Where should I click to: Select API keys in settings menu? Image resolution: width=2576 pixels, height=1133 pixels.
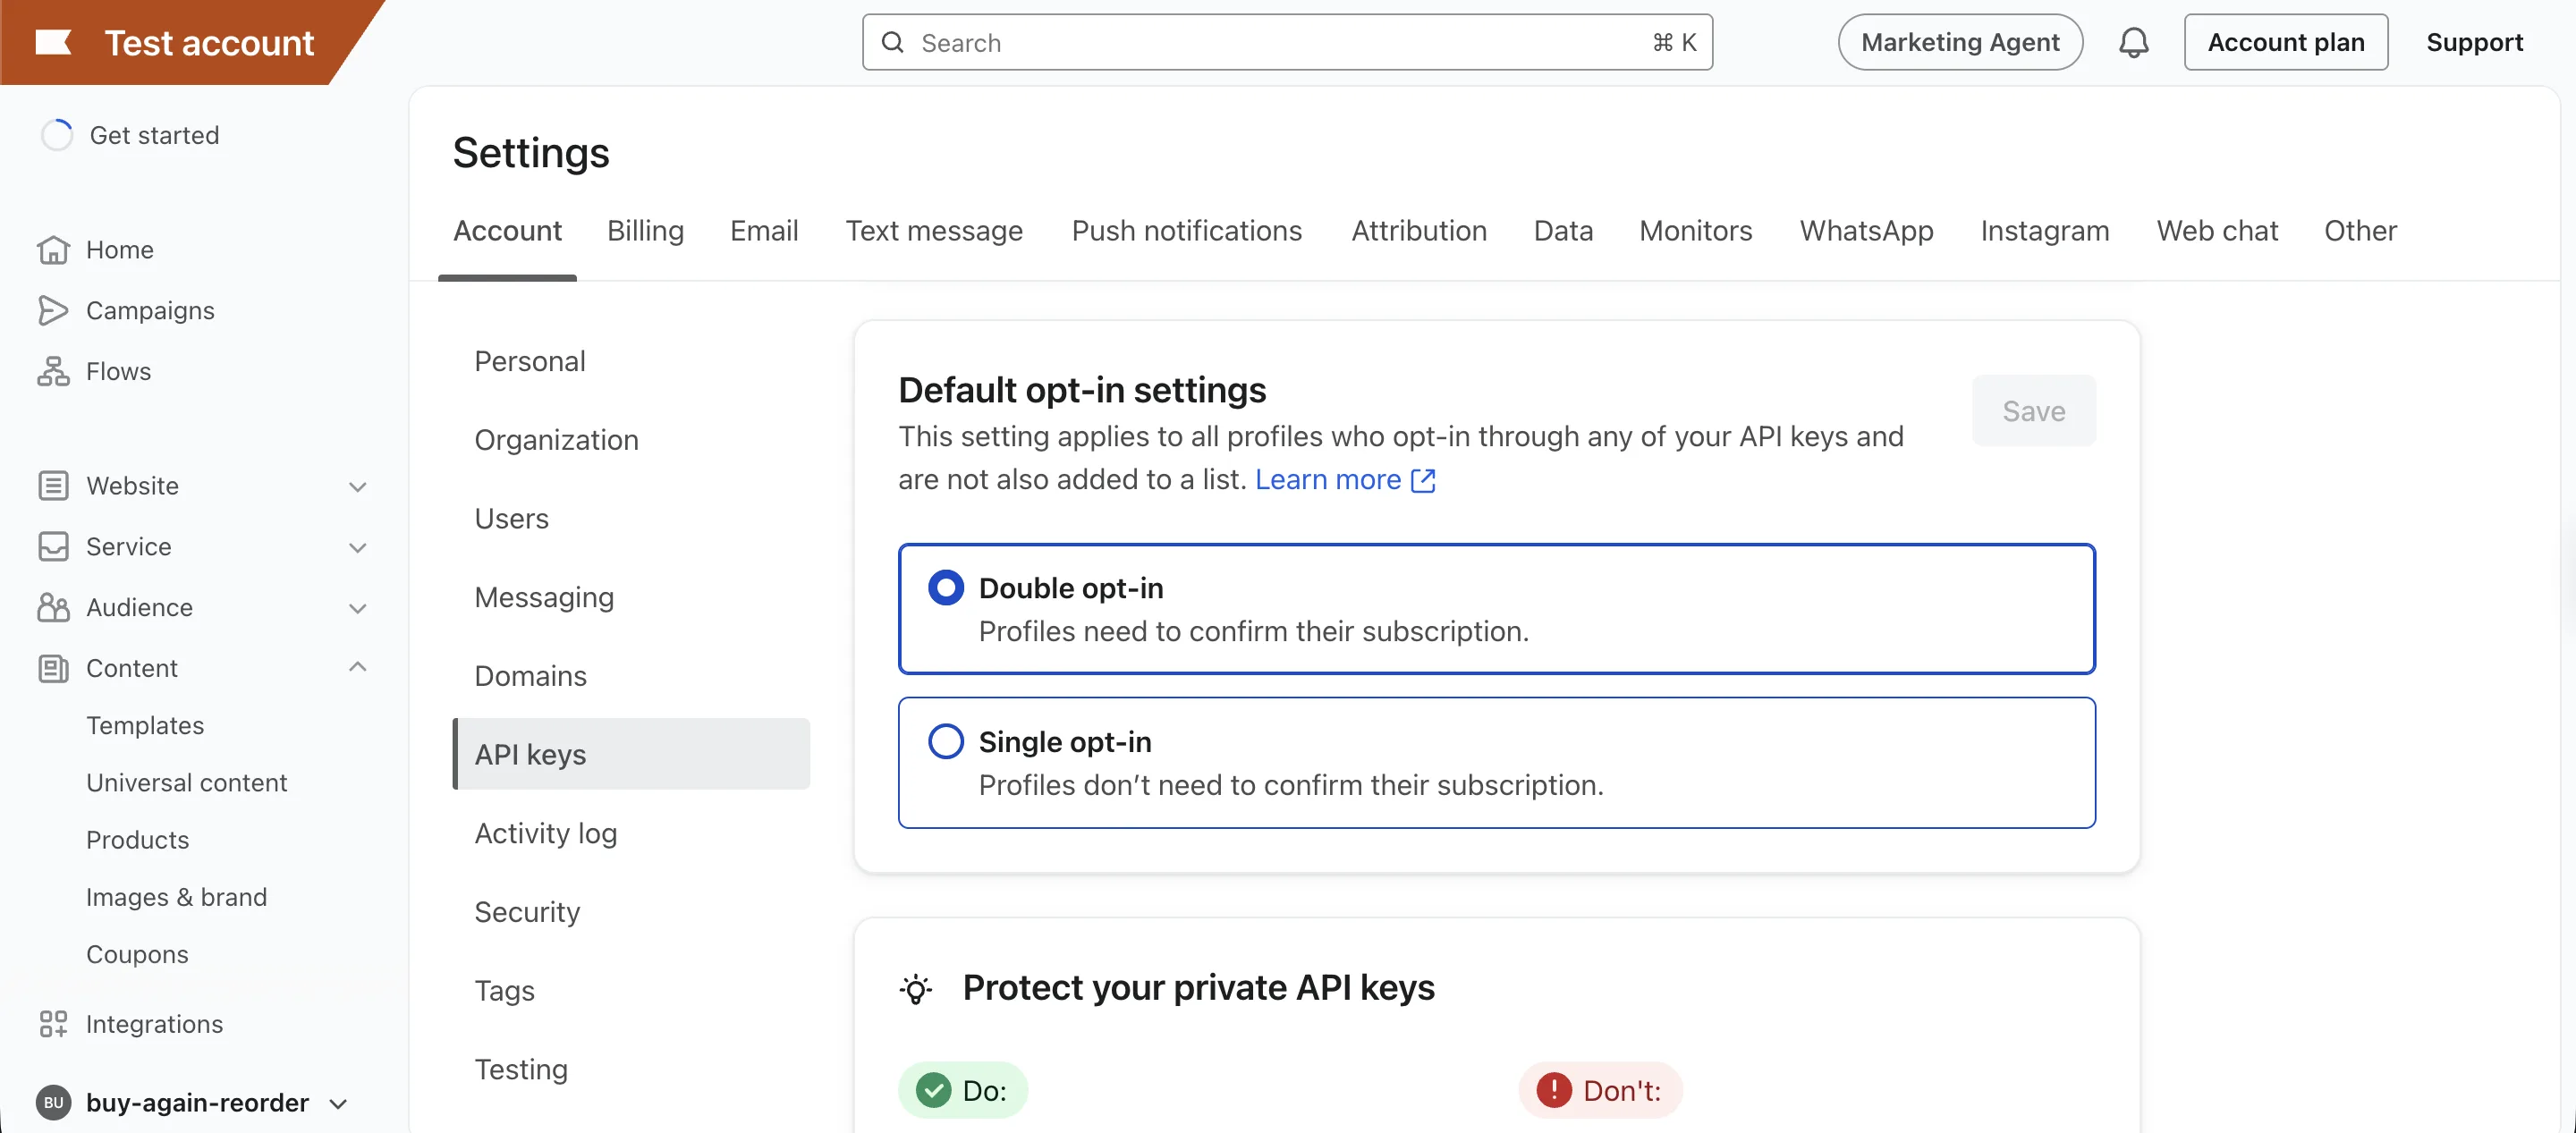[631, 754]
